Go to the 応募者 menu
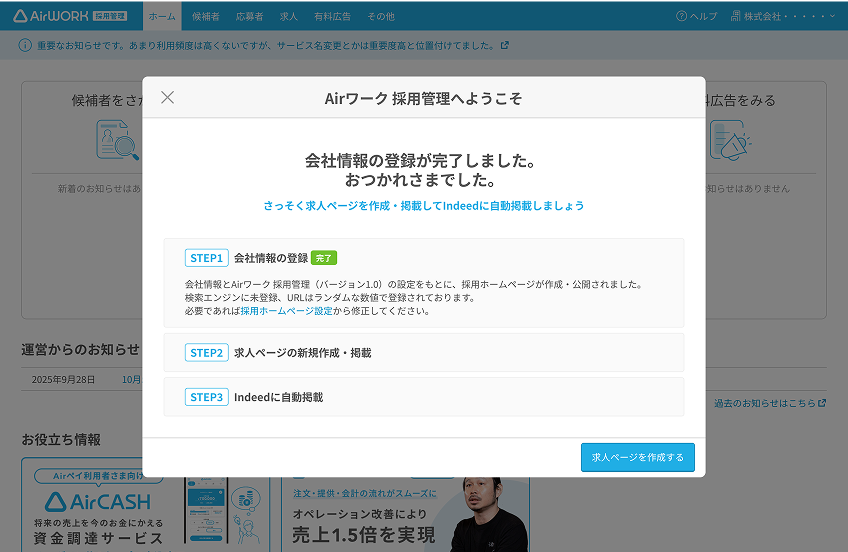Image resolution: width=848 pixels, height=552 pixels. pyautogui.click(x=249, y=16)
